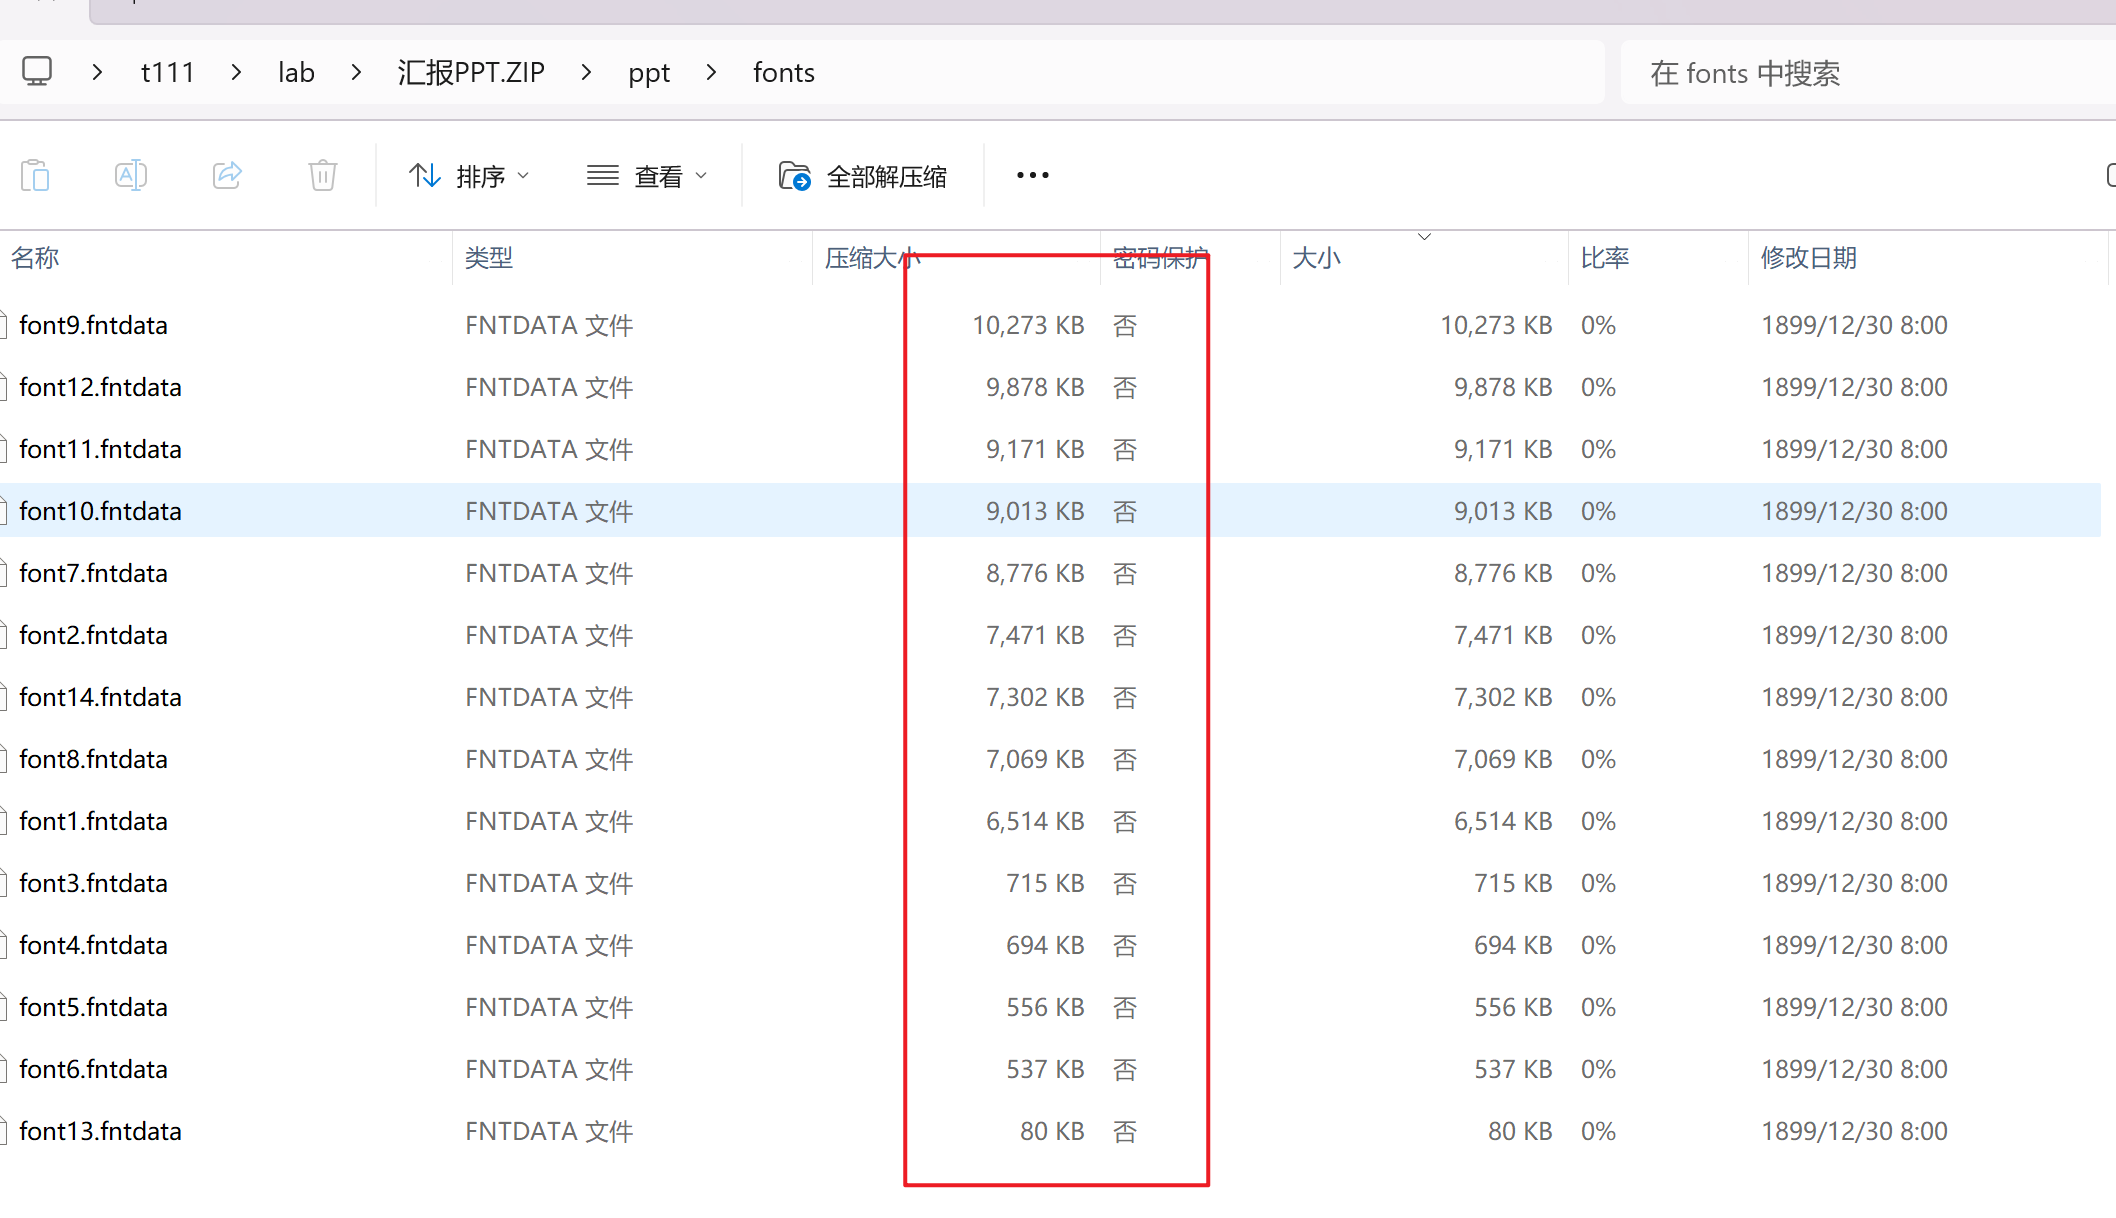Click the This PC monitor icon in breadcrumb
Image resolution: width=2116 pixels, height=1218 pixels.
click(37, 72)
